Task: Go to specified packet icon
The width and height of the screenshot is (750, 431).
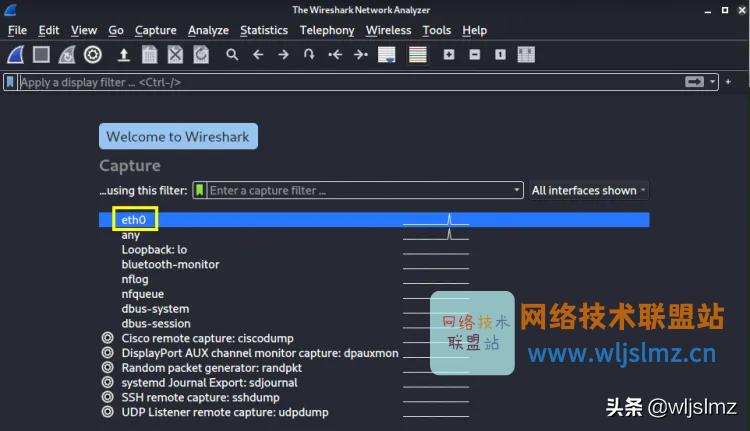Action: [x=309, y=55]
